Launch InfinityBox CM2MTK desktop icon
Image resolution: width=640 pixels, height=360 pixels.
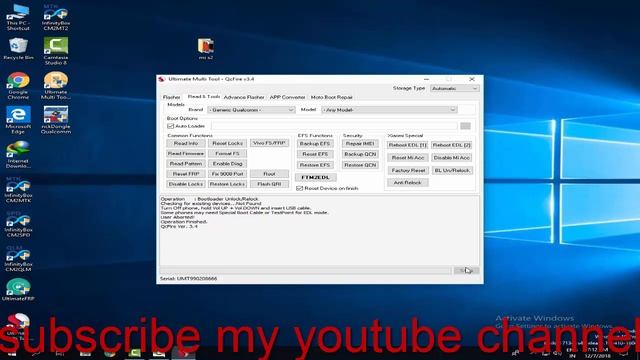(x=18, y=189)
